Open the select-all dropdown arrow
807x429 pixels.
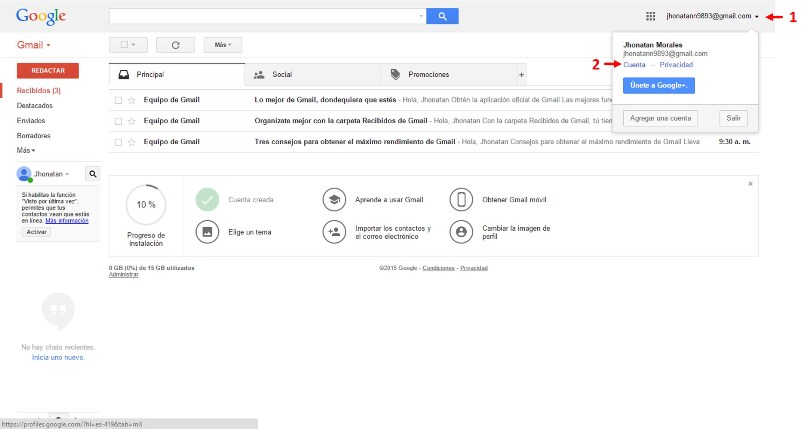tap(134, 45)
